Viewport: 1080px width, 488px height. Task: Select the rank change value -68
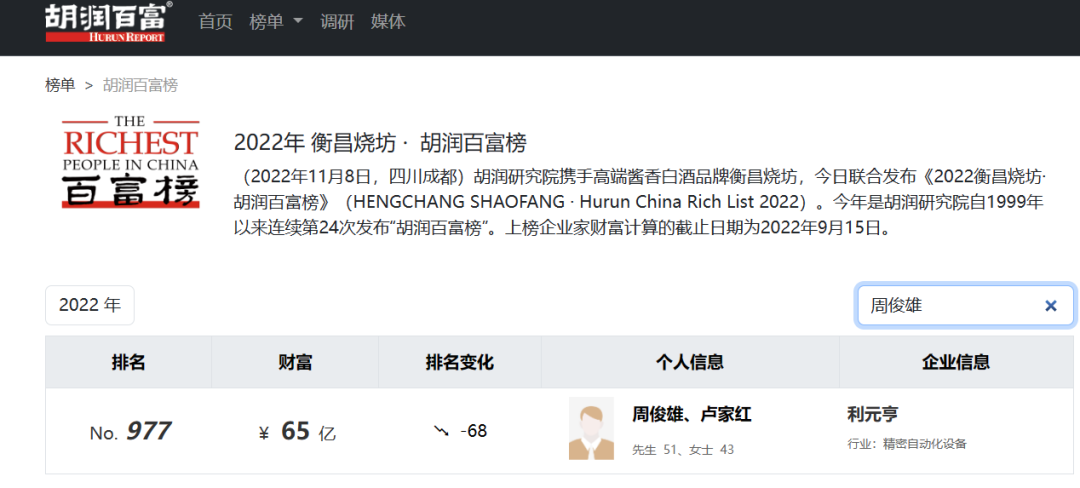click(474, 432)
